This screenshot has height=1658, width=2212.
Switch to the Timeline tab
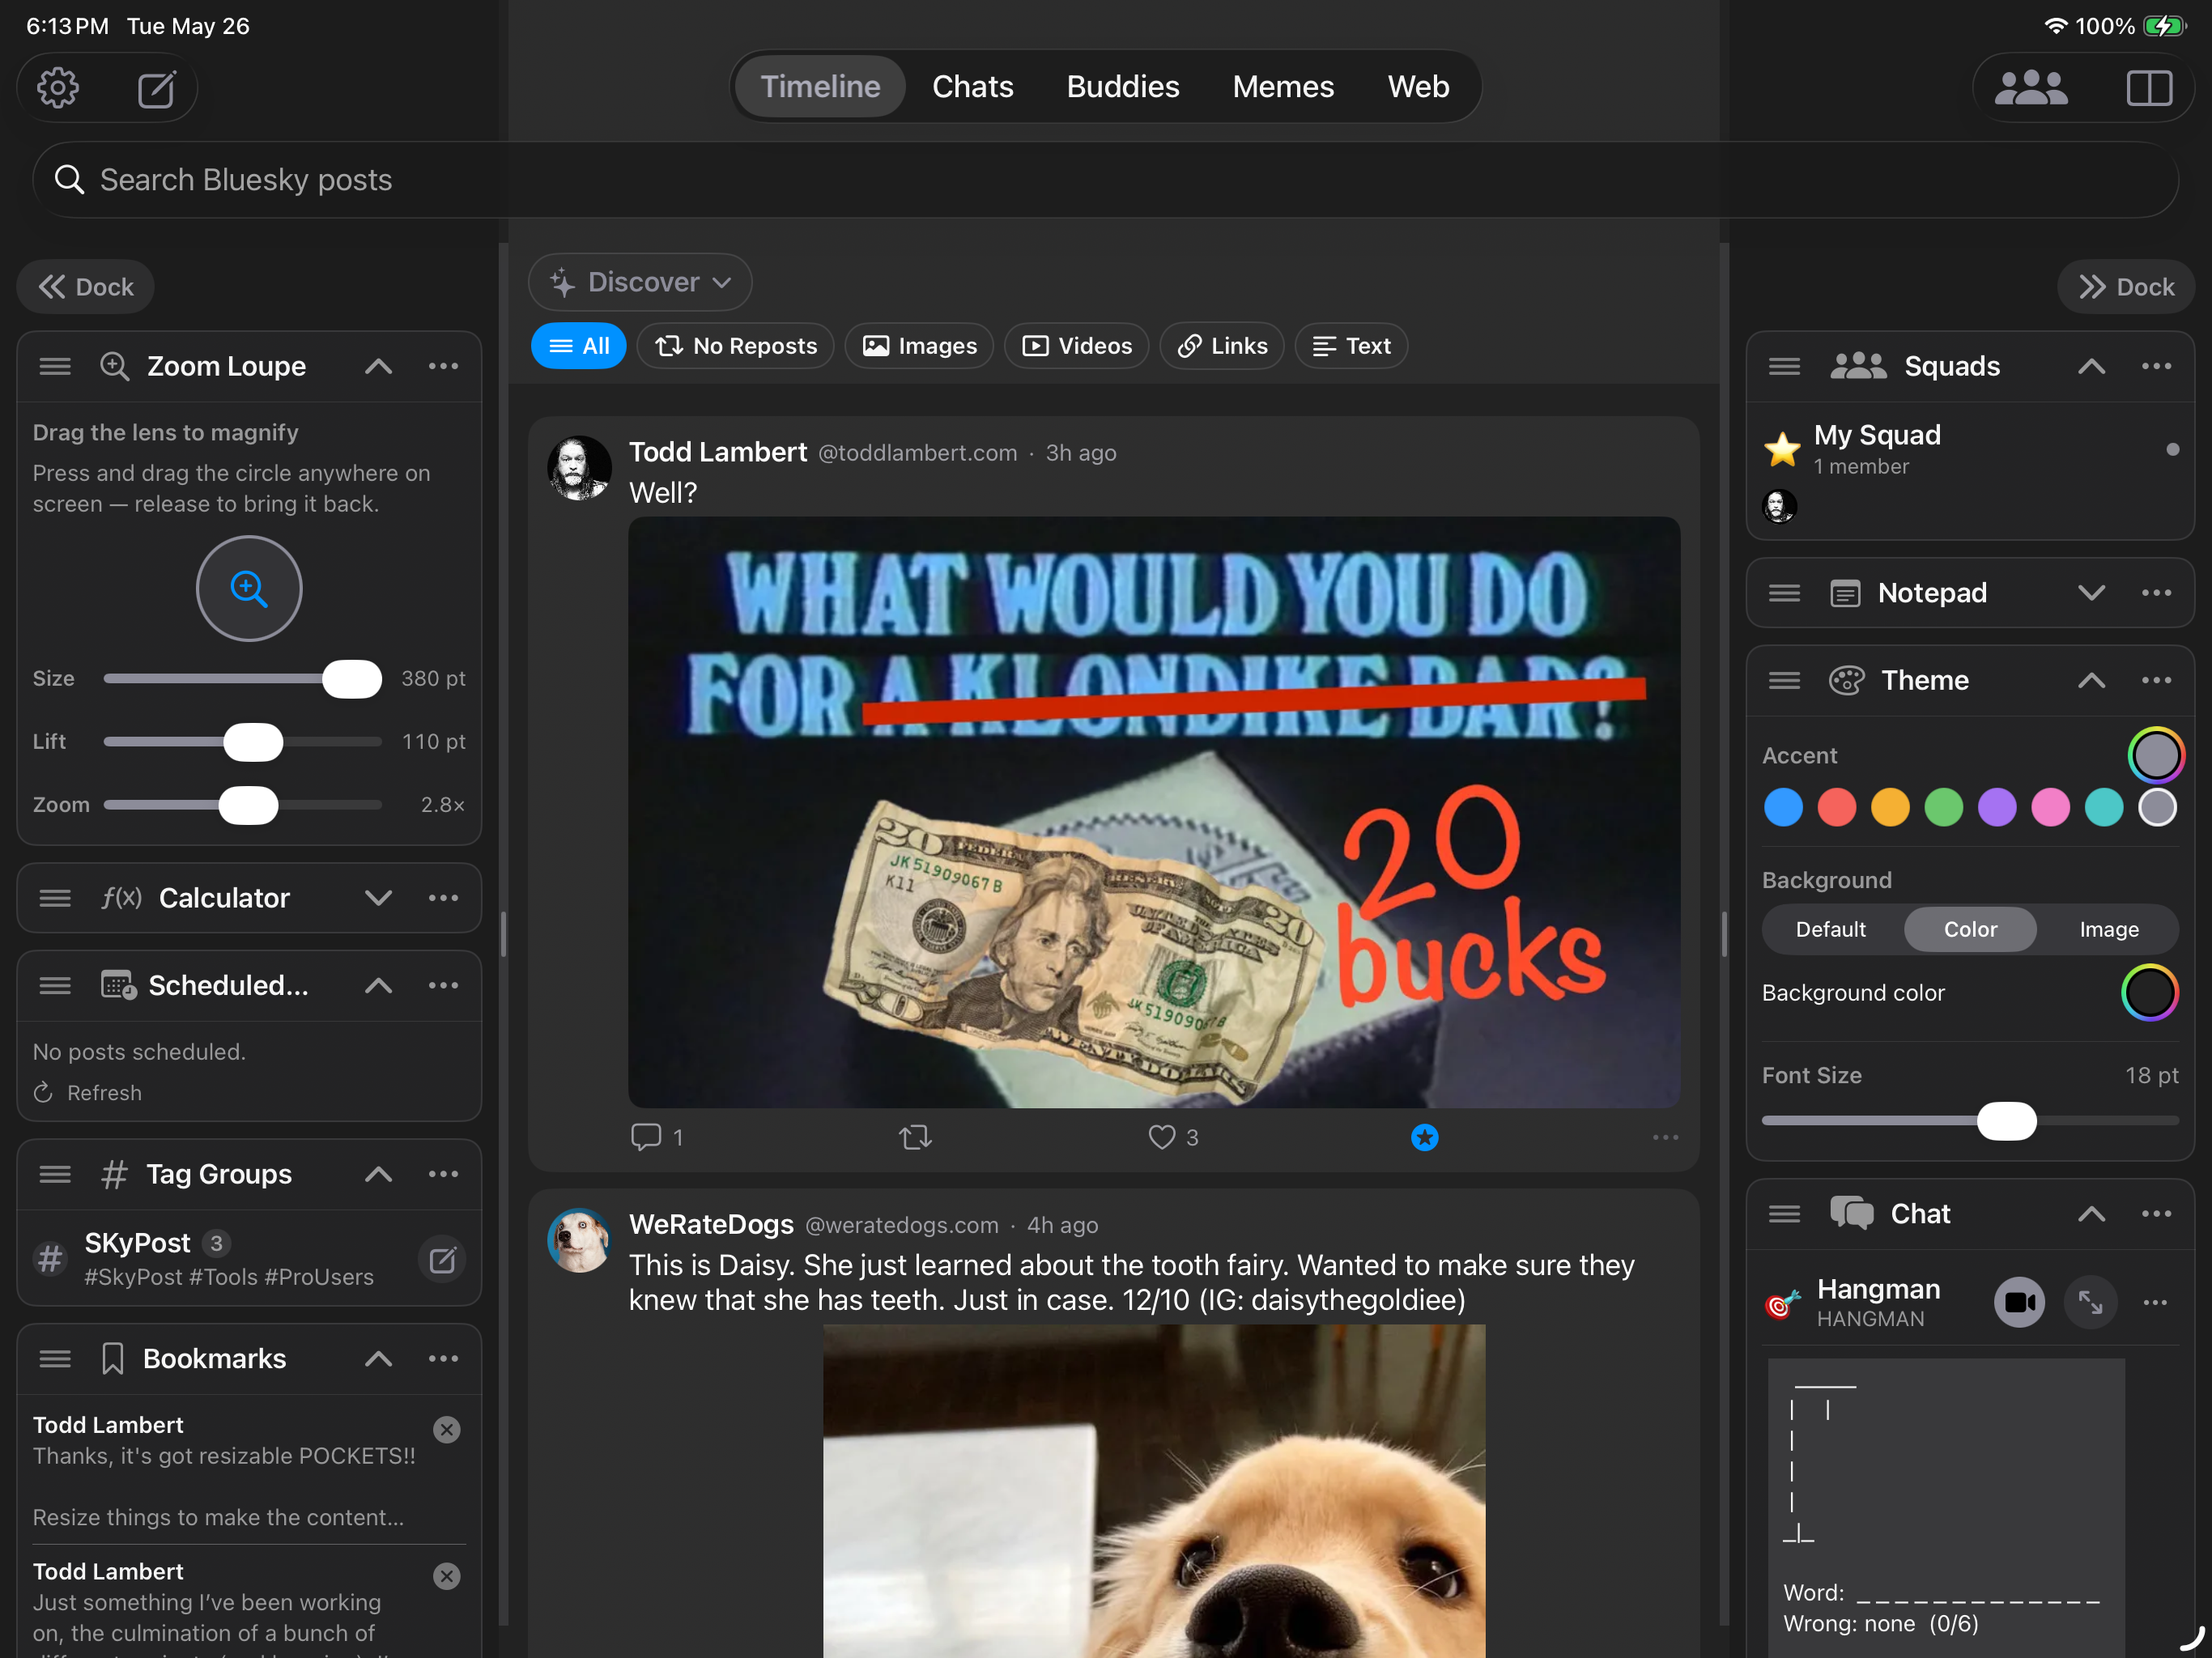tap(820, 86)
